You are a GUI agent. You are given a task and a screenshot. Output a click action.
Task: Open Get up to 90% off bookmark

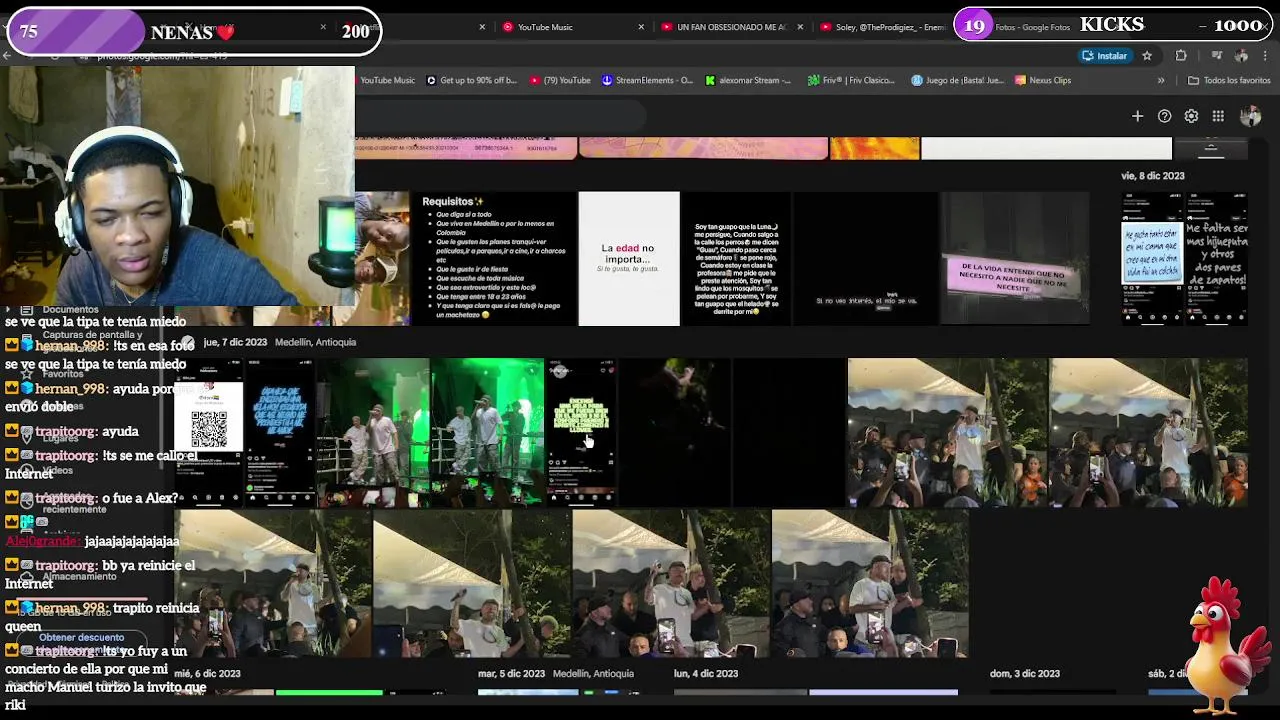(x=472, y=80)
